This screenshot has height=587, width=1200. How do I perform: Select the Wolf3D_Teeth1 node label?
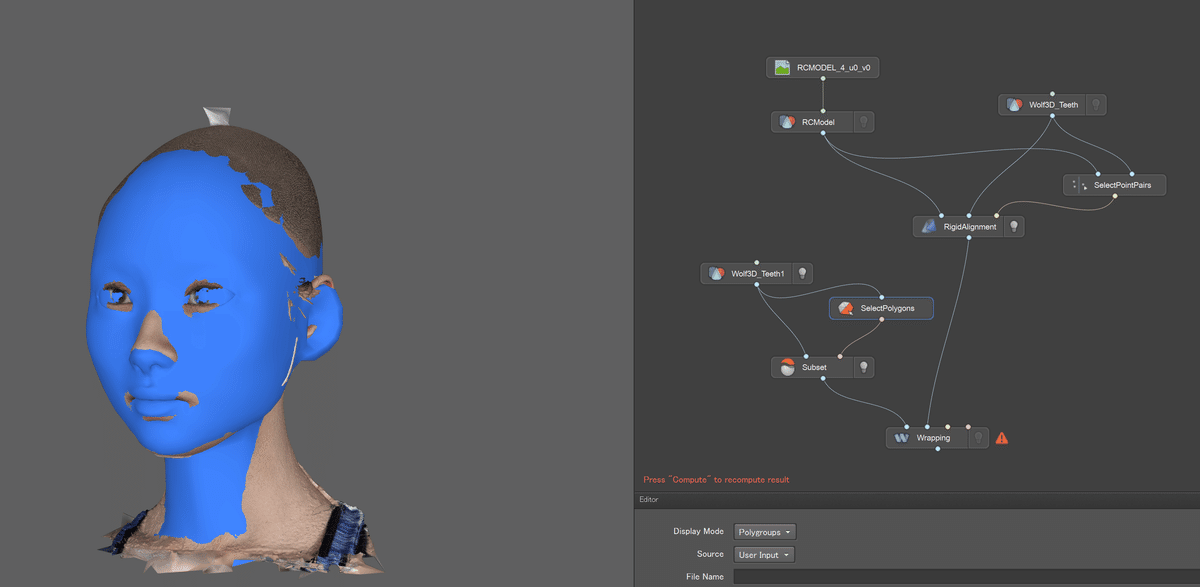pos(758,273)
